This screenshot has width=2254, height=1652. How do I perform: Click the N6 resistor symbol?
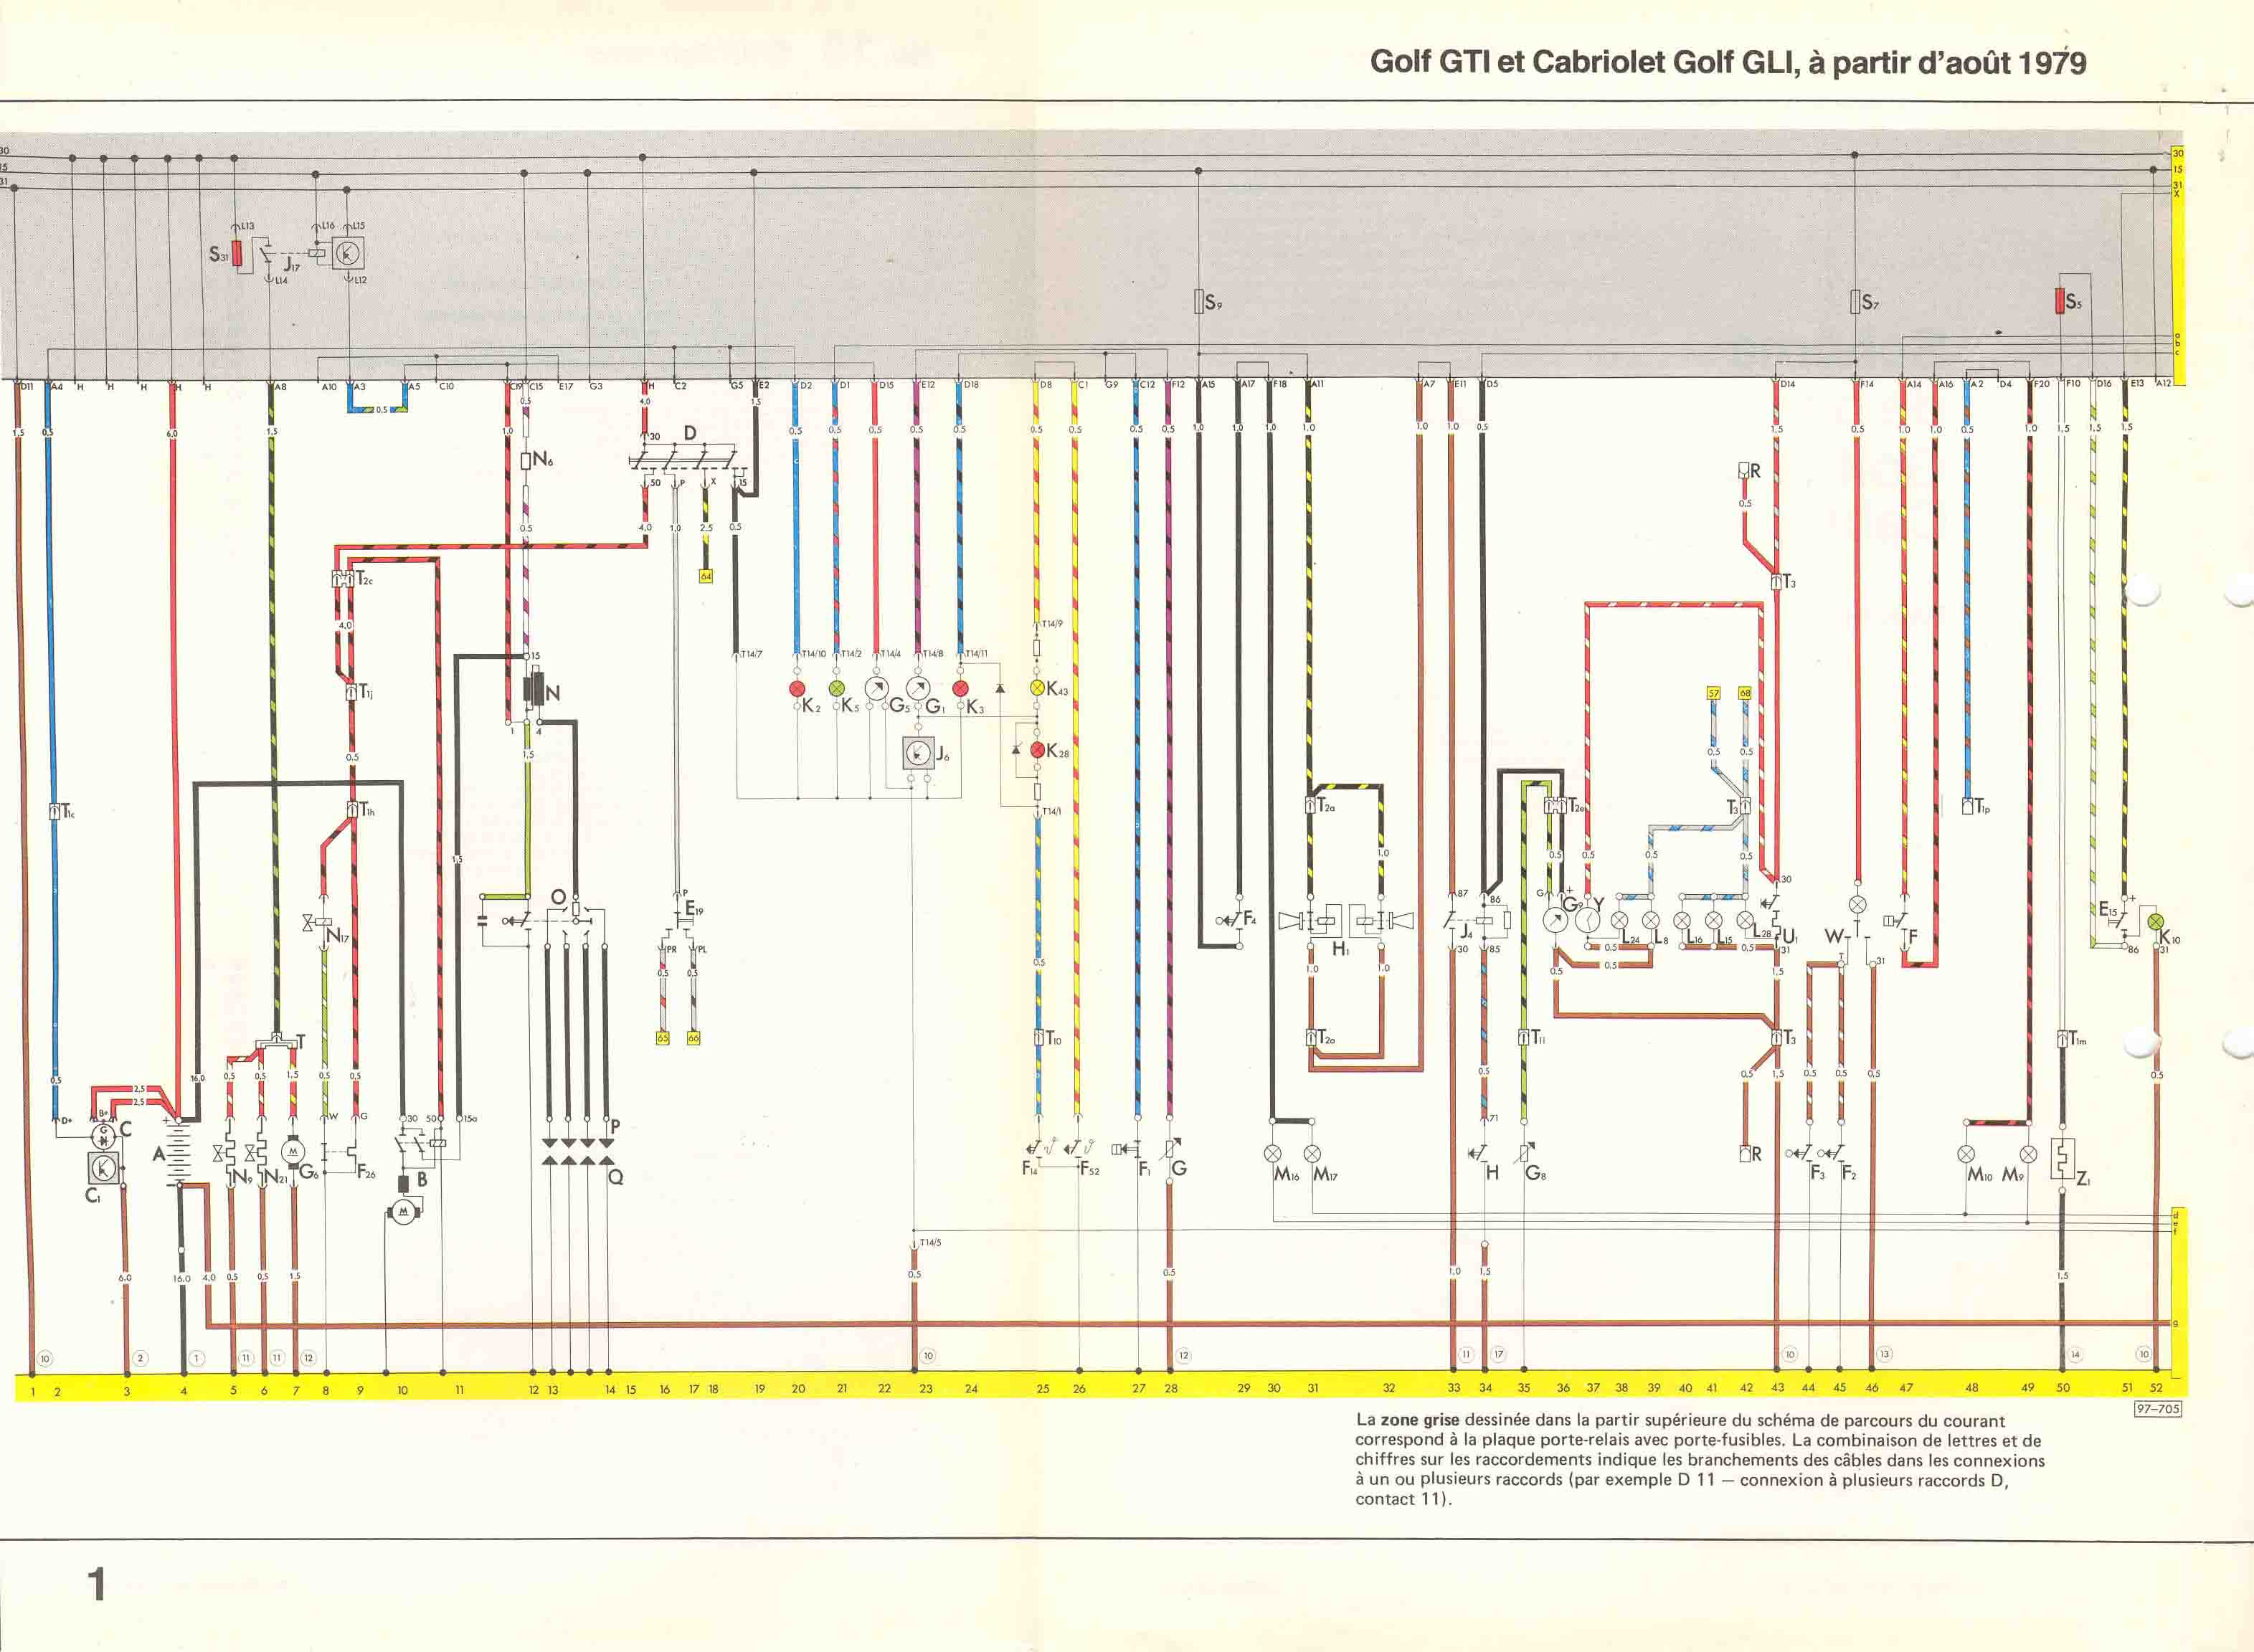click(x=525, y=461)
